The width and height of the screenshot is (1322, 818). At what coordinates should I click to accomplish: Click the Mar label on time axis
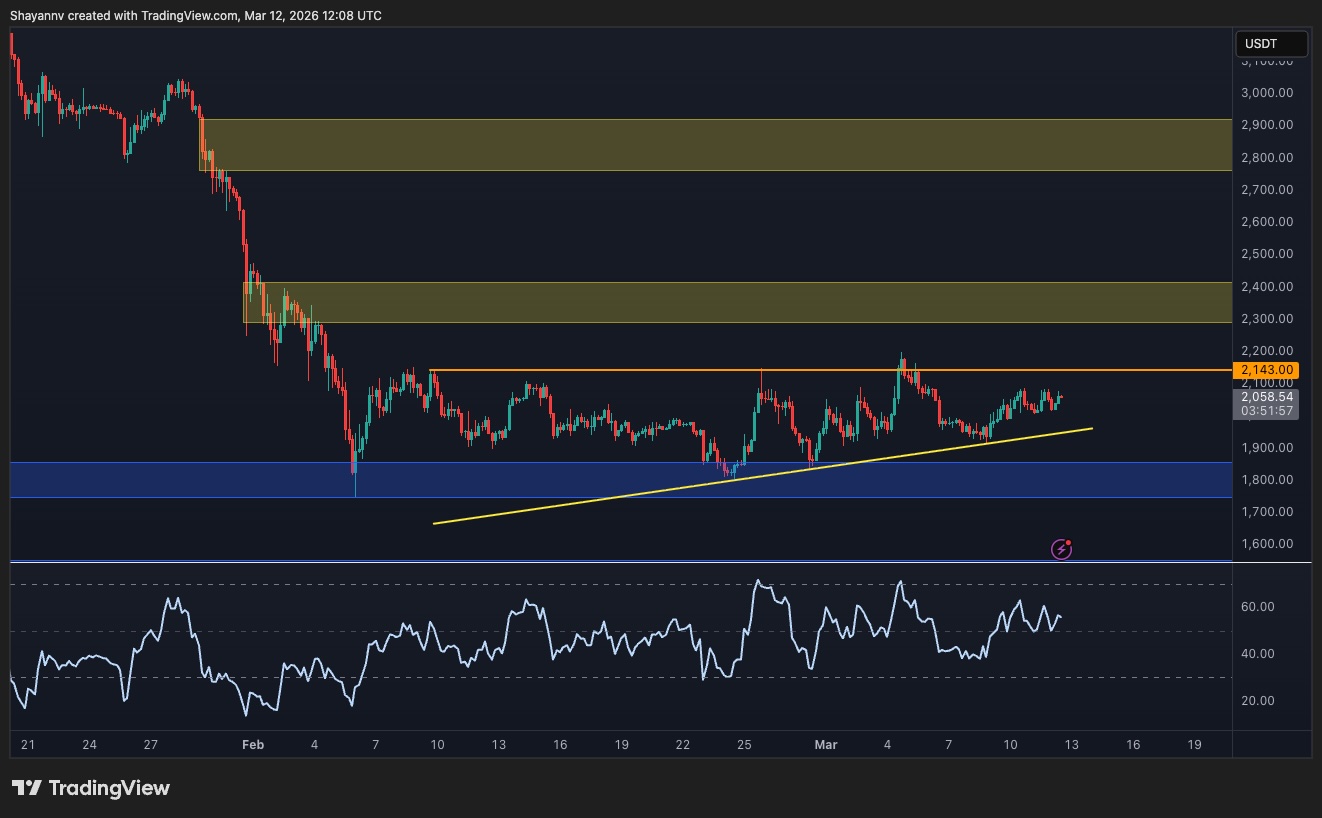point(825,744)
